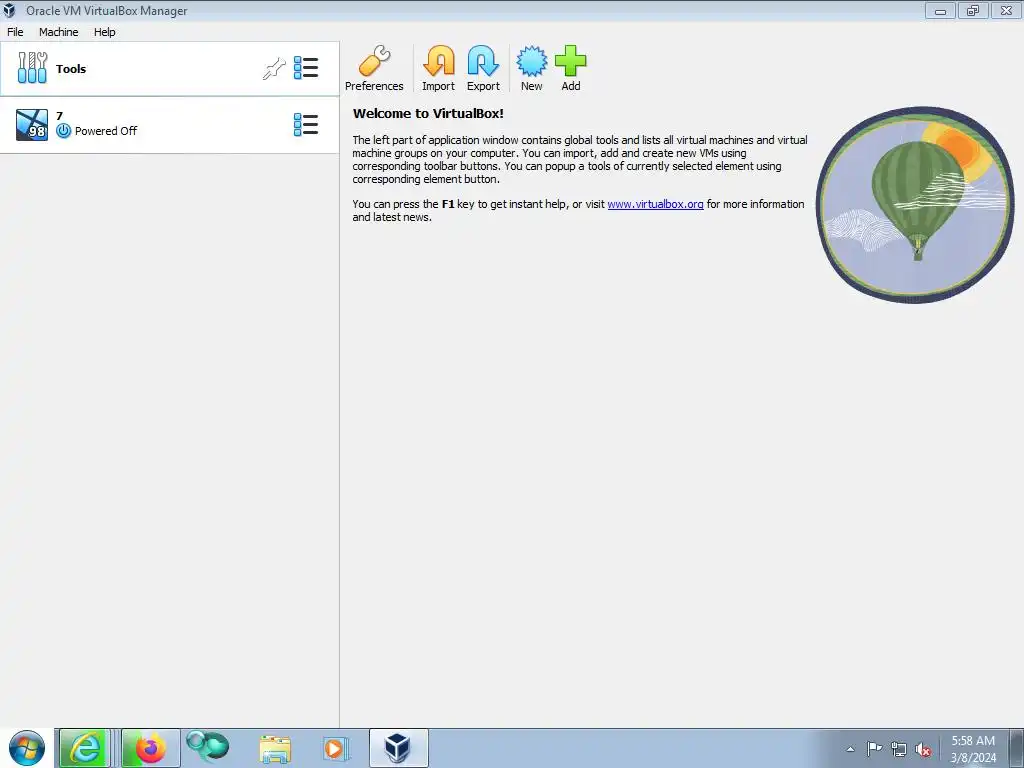1024x768 pixels.
Task: Open the Help menu
Action: [x=104, y=32]
